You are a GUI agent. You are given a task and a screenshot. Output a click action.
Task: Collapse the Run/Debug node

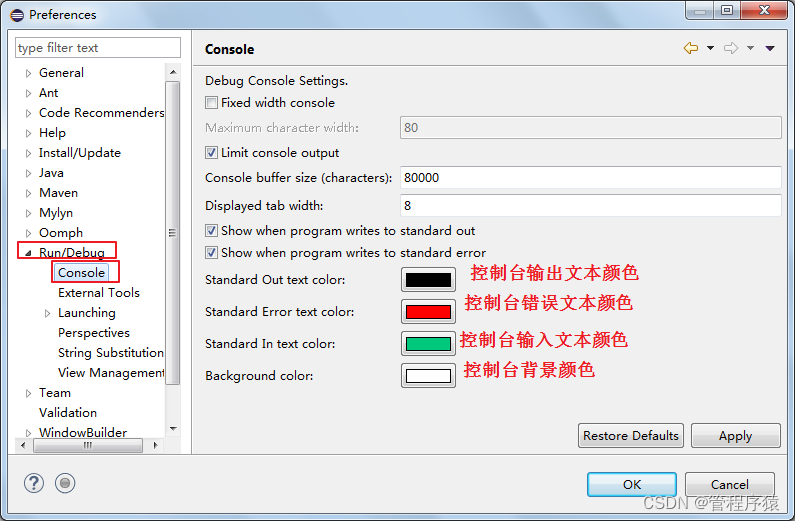(28, 252)
